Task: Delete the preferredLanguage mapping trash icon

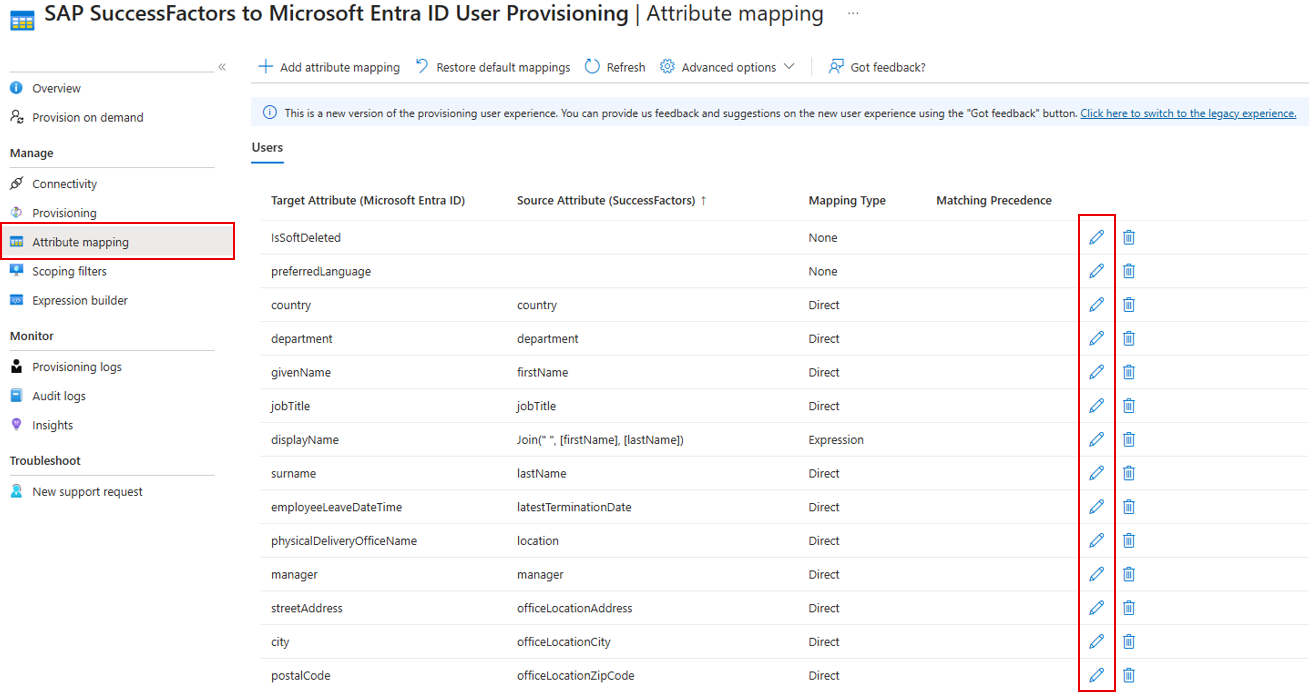Action: (1129, 271)
